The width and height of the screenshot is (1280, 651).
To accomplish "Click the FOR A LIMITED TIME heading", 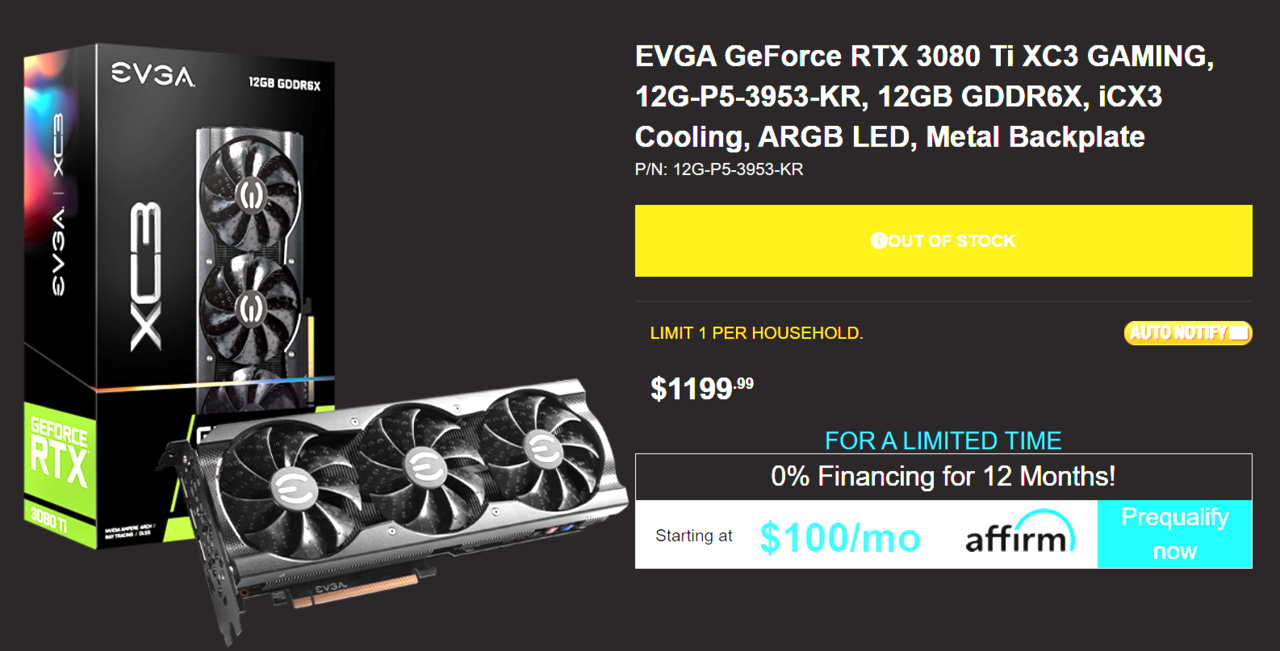I will [943, 440].
